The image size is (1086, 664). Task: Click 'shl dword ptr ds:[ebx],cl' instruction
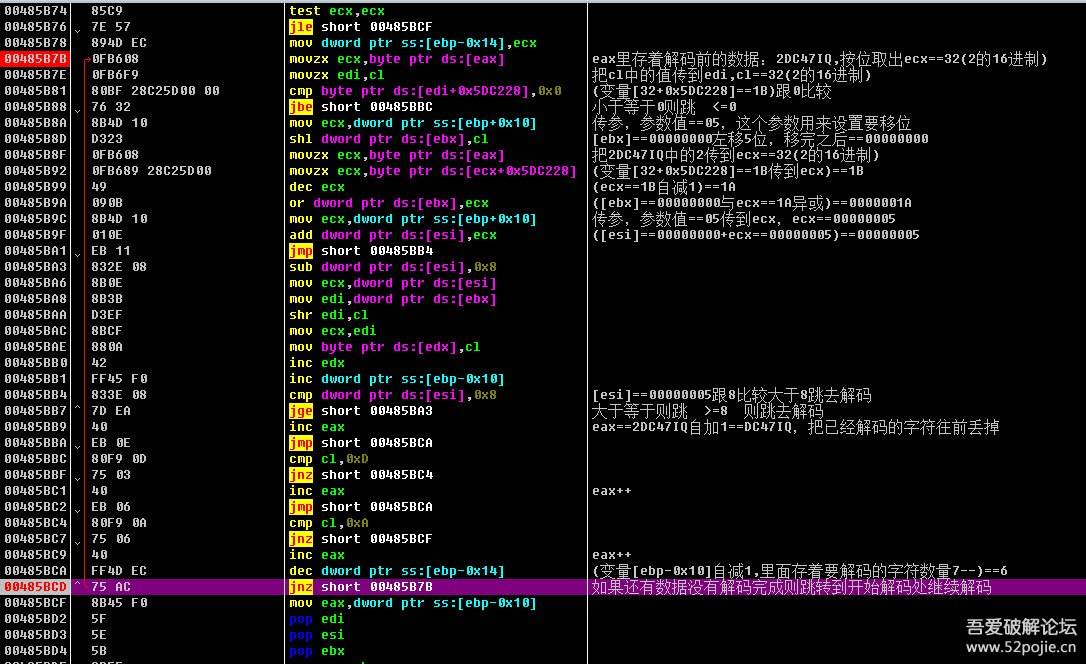coord(389,138)
